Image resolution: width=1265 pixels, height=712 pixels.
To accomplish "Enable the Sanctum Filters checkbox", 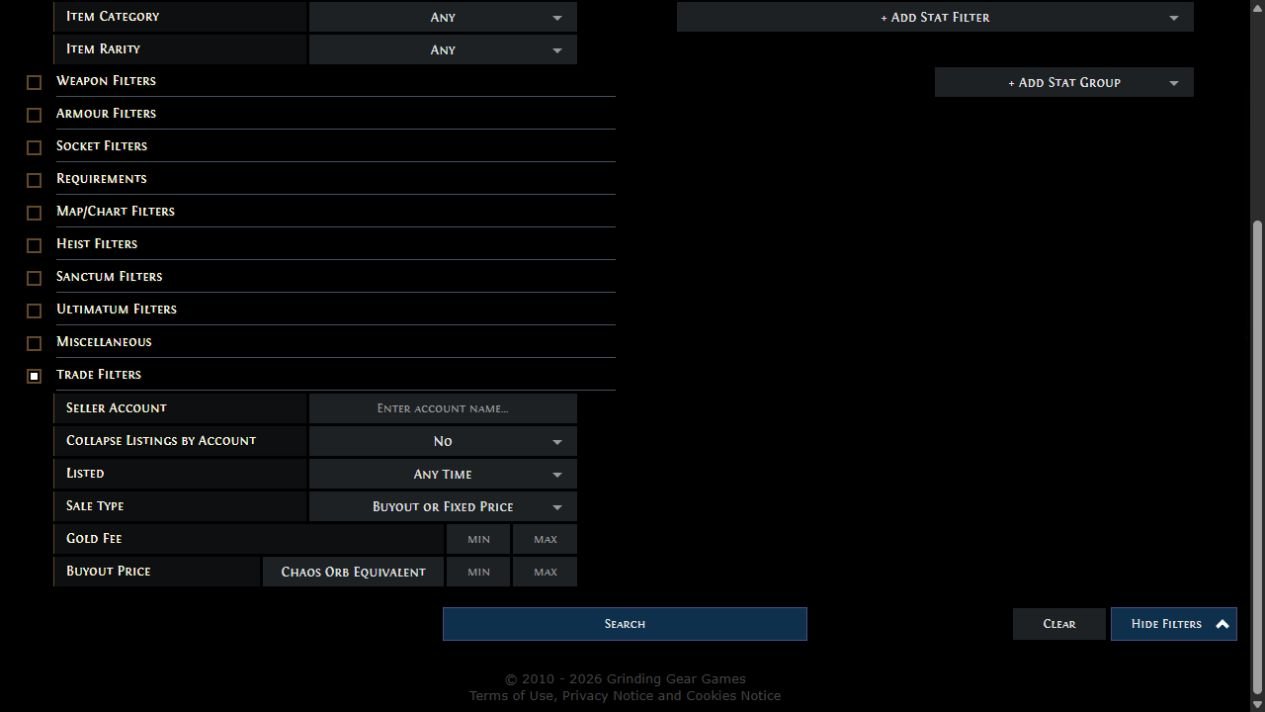I will [x=34, y=278].
